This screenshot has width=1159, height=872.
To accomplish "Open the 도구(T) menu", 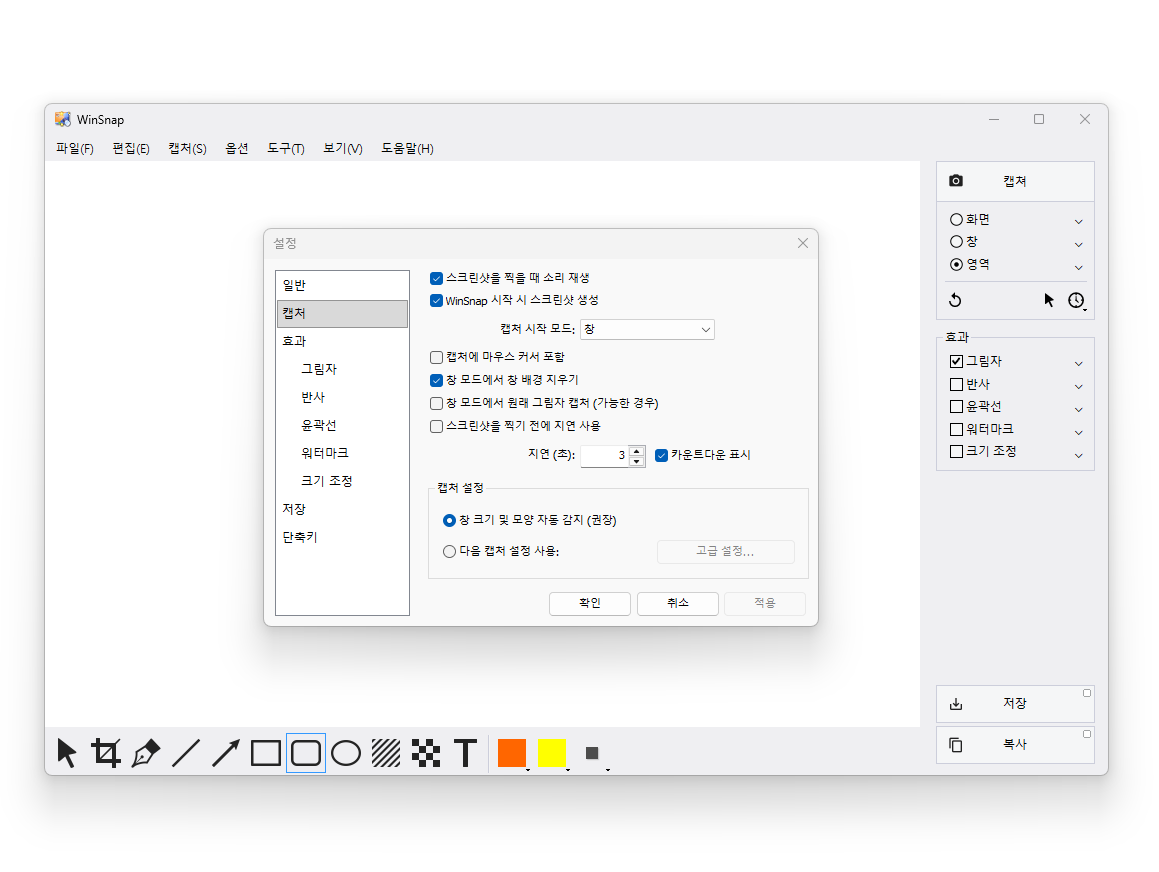I will click(x=286, y=149).
